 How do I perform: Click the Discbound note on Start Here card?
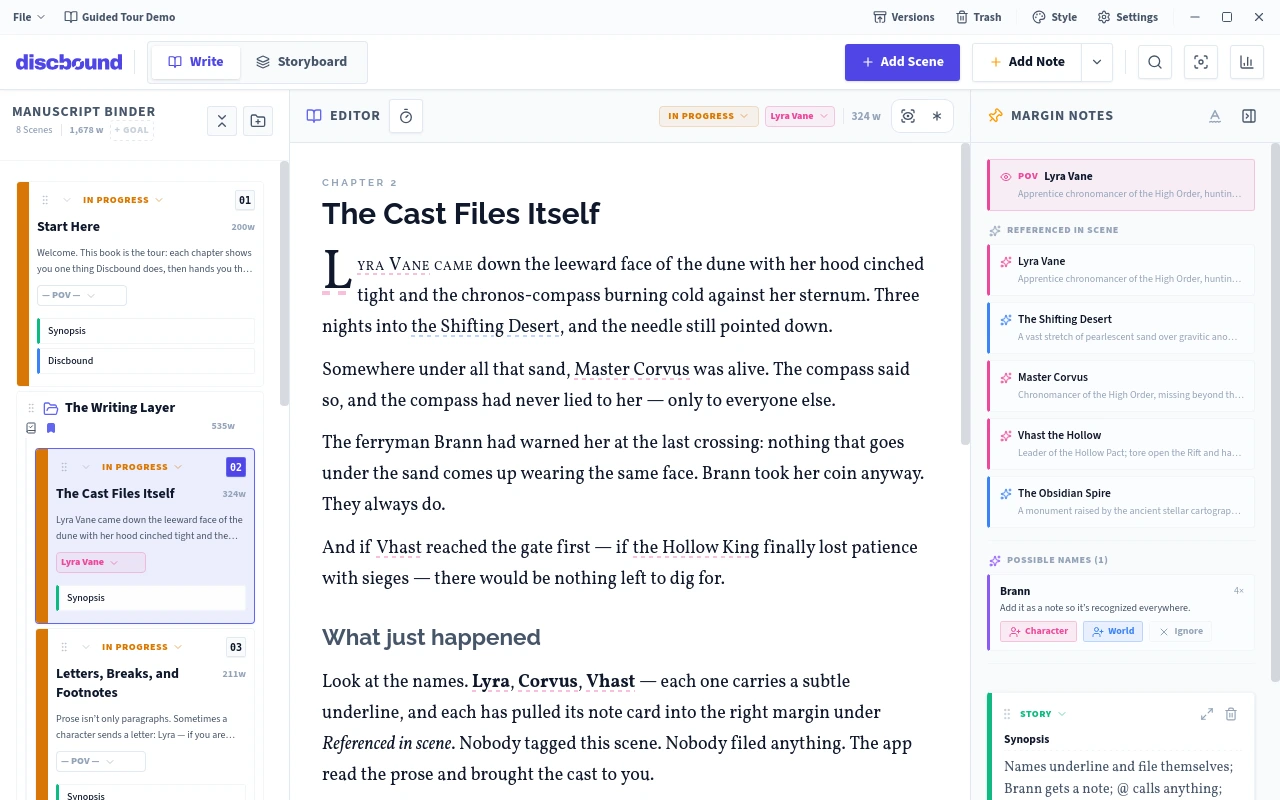pos(146,361)
